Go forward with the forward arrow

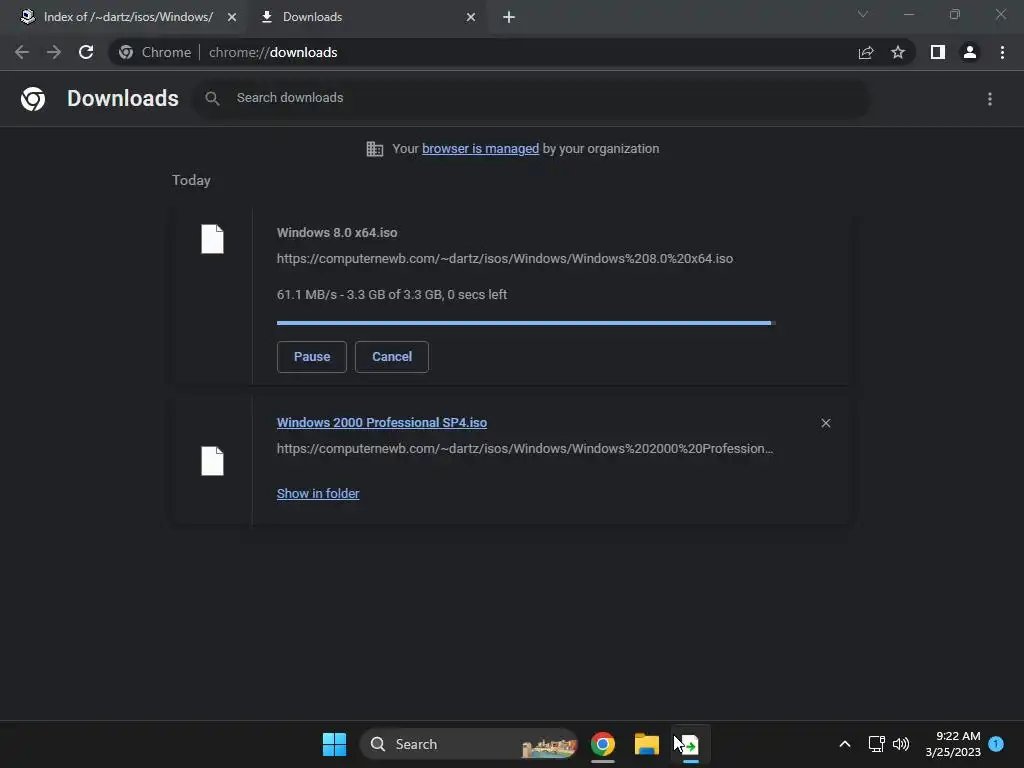(54, 52)
